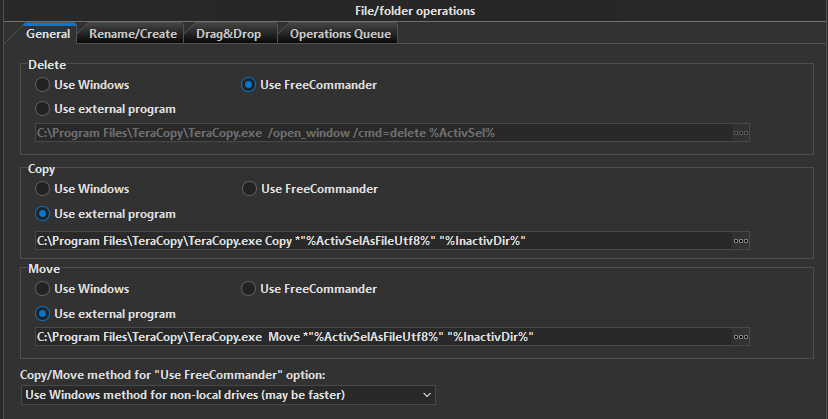Image resolution: width=828 pixels, height=419 pixels.
Task: Enable Use FreeCommander under Copy
Action: pos(249,189)
